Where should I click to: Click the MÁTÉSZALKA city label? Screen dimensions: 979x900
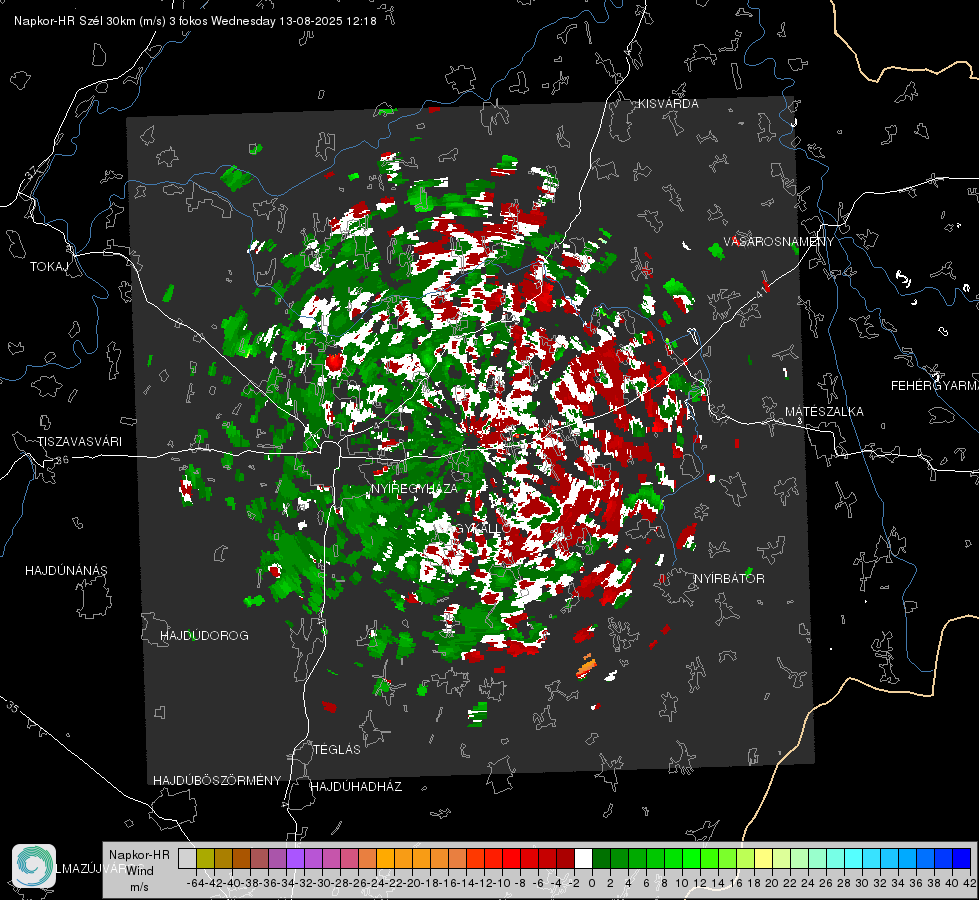(824, 412)
